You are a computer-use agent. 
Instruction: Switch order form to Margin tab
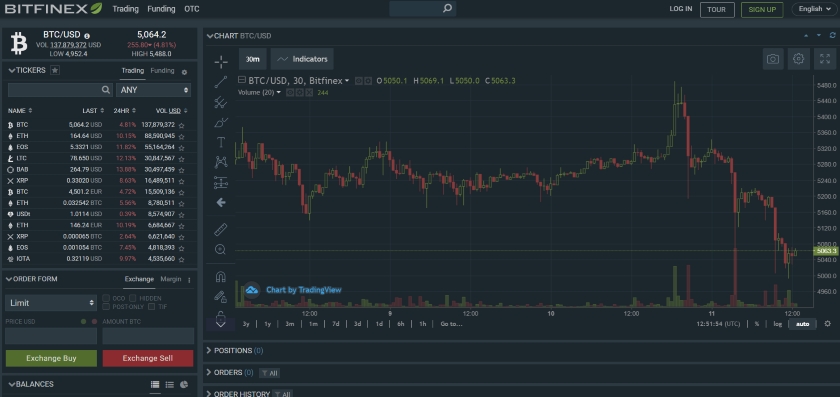tap(171, 279)
